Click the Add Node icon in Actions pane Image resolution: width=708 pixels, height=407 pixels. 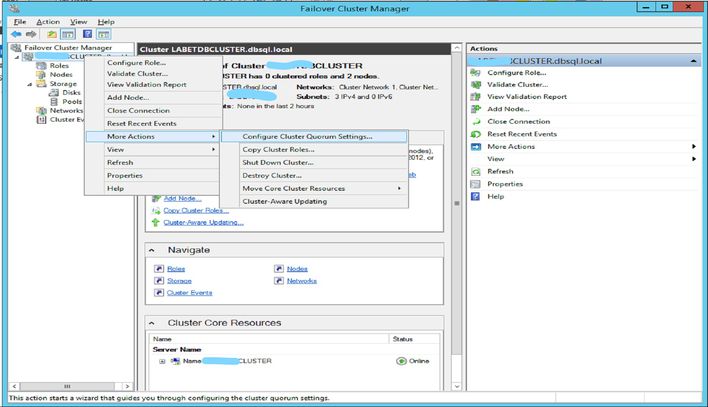click(475, 109)
